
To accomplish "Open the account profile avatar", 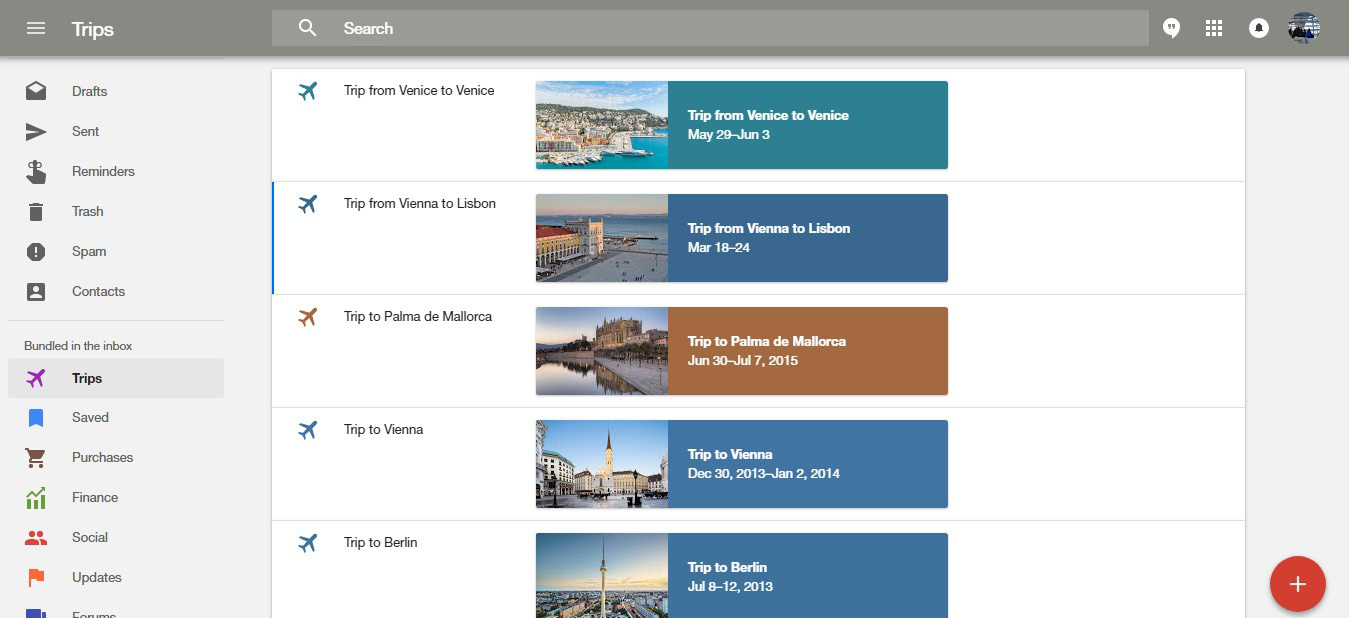I will coord(1304,28).
